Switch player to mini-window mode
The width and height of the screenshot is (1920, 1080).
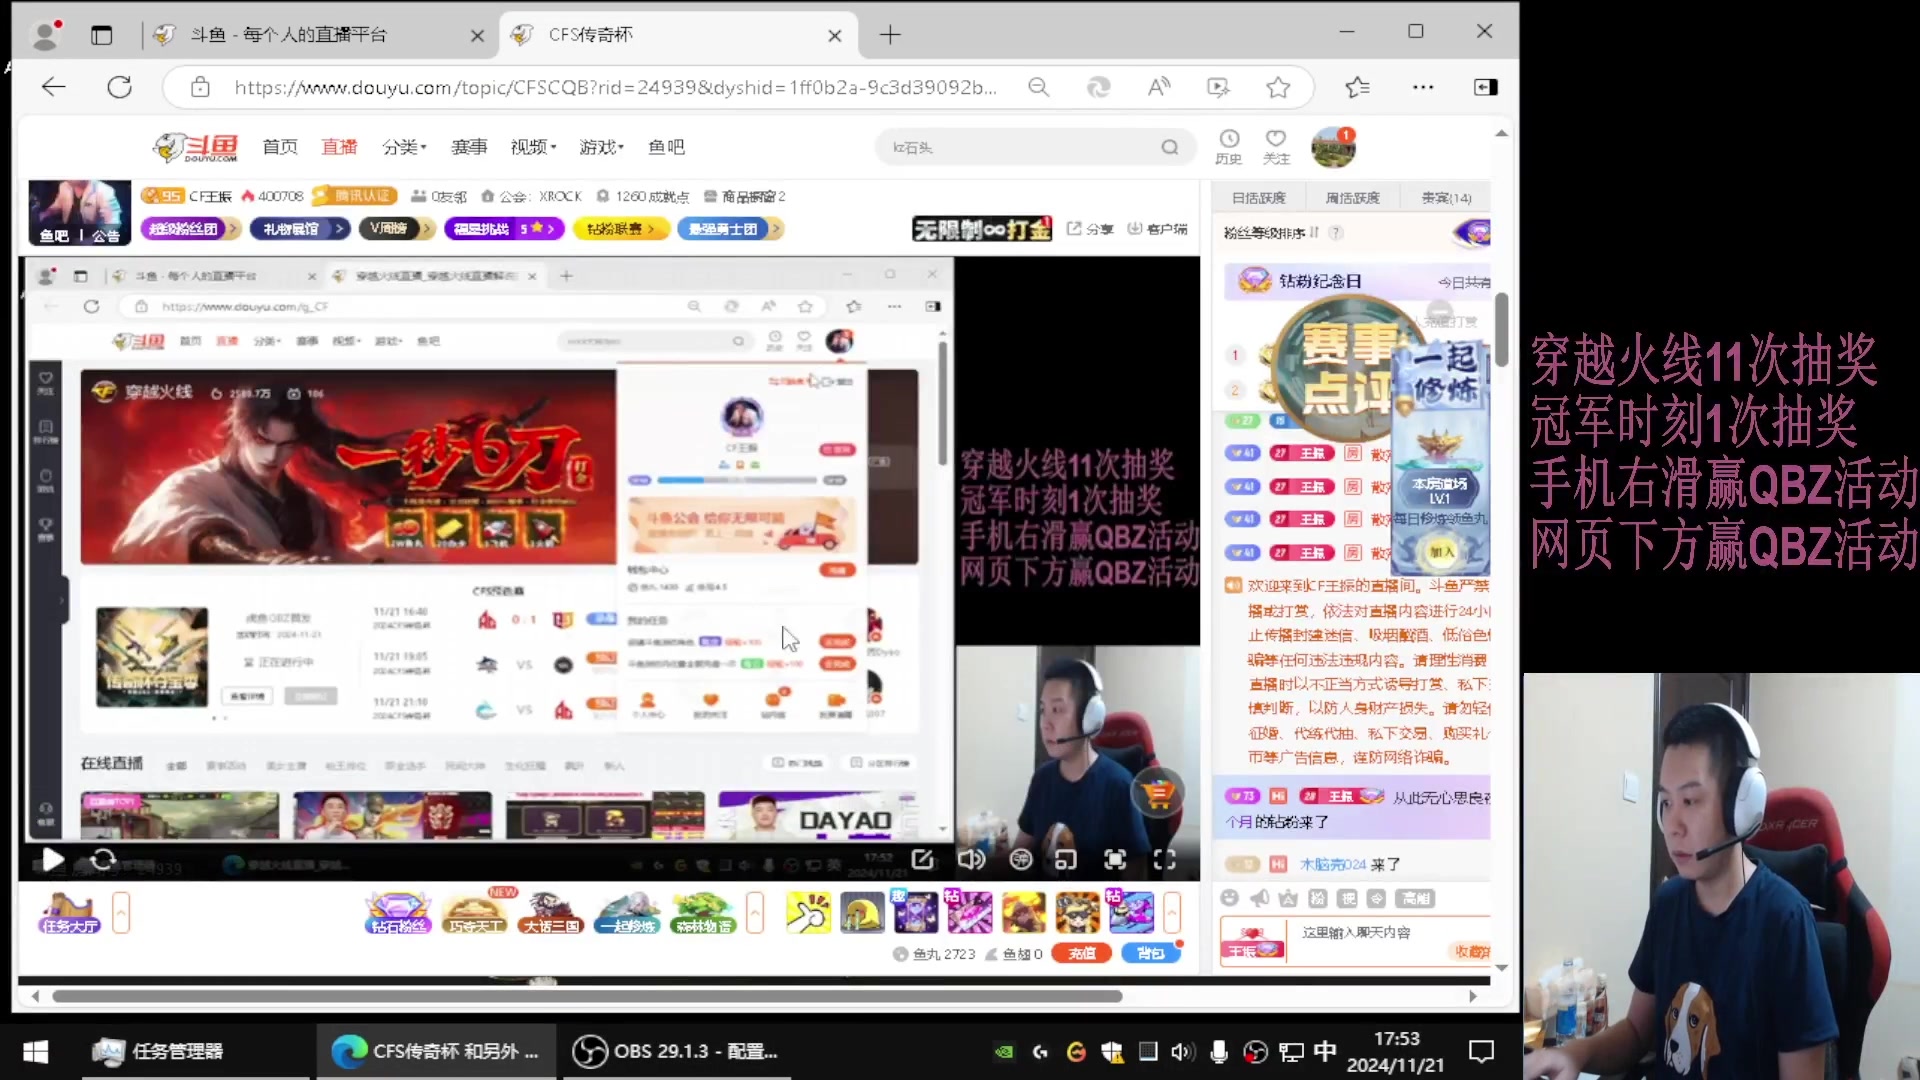click(1066, 859)
